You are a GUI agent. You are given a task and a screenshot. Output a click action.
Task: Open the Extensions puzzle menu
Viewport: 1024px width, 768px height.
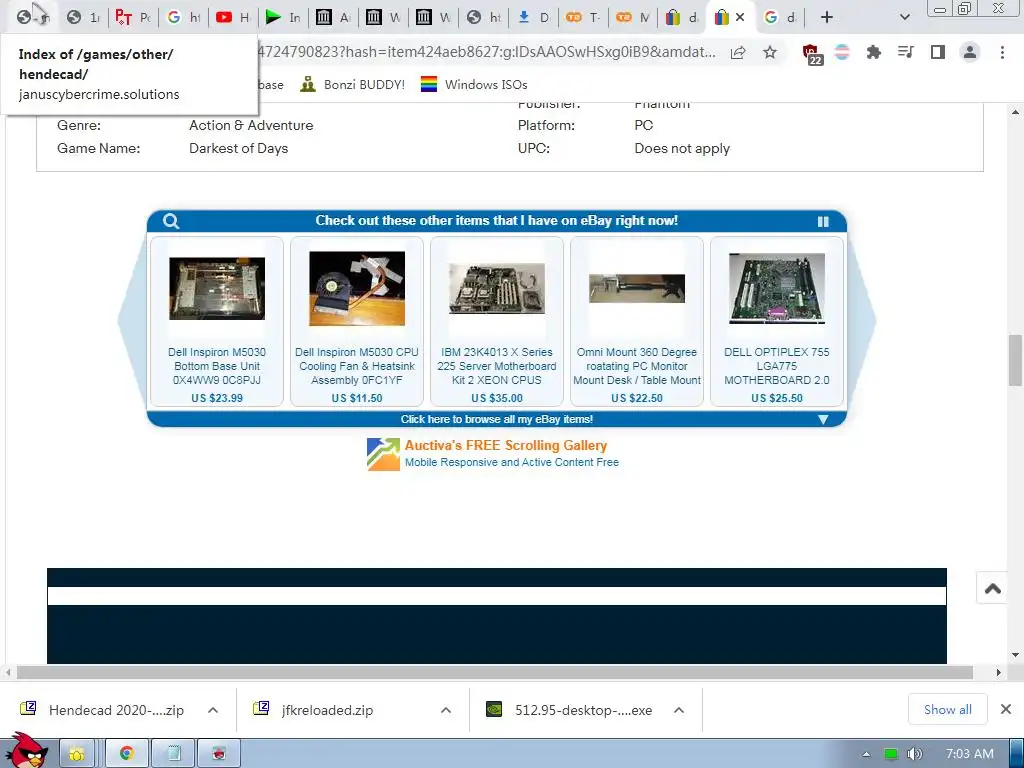click(x=873, y=52)
